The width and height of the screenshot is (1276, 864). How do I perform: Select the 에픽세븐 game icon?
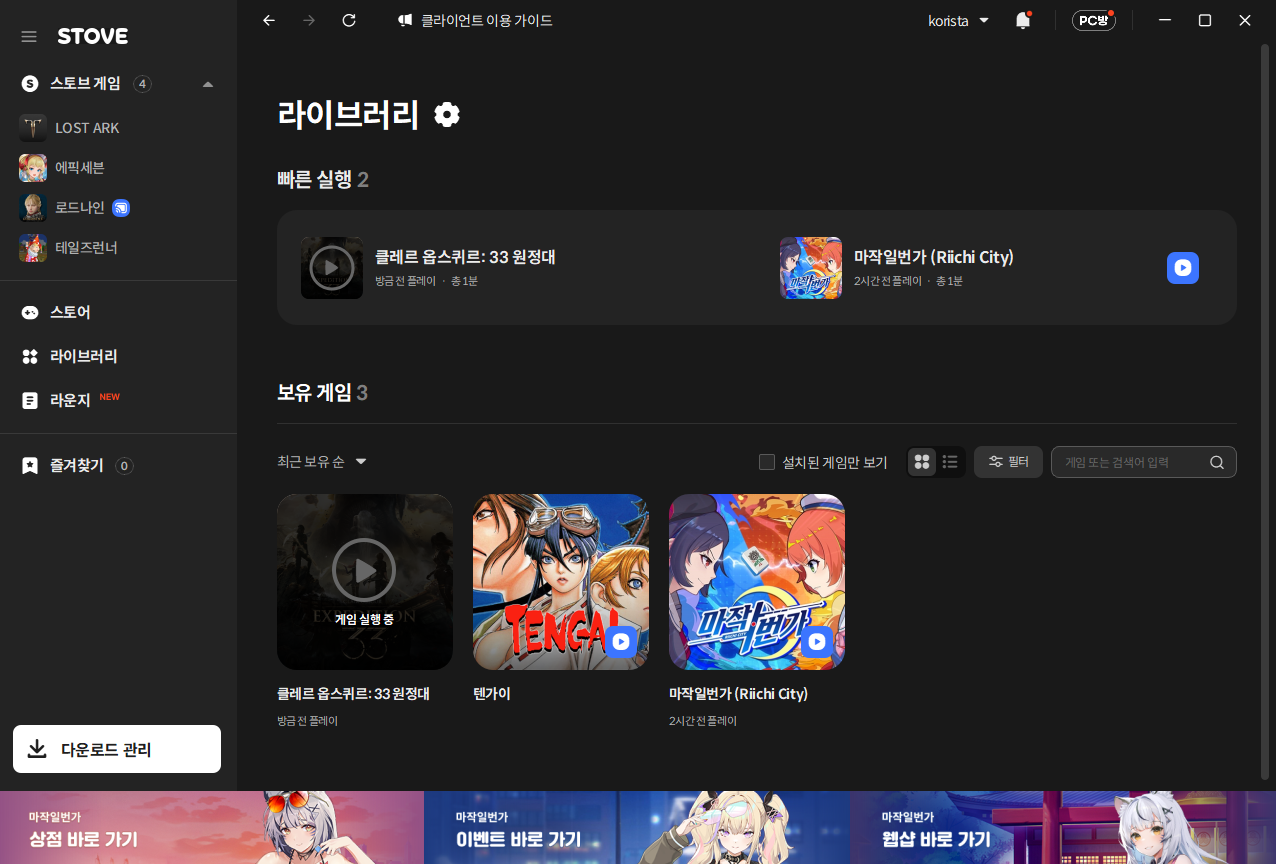[x=33, y=168]
